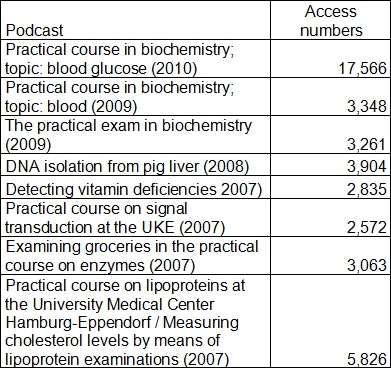The height and width of the screenshot is (368, 391).
Task: Click the Examining groceries enzymes course cell
Action: click(136, 256)
